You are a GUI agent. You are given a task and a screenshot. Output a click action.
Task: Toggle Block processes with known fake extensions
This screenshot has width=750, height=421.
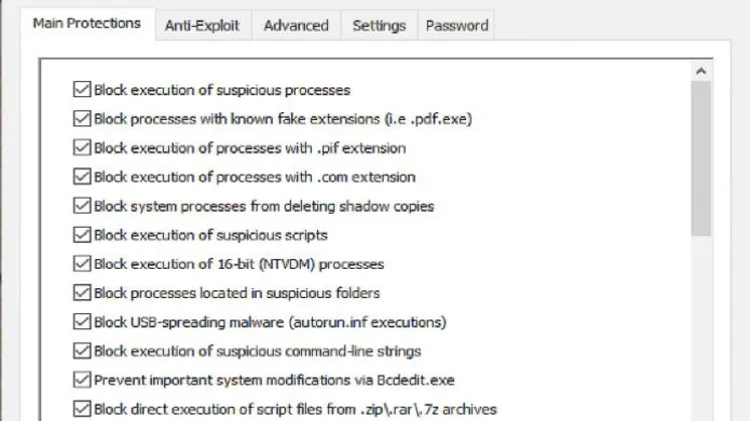pos(82,118)
